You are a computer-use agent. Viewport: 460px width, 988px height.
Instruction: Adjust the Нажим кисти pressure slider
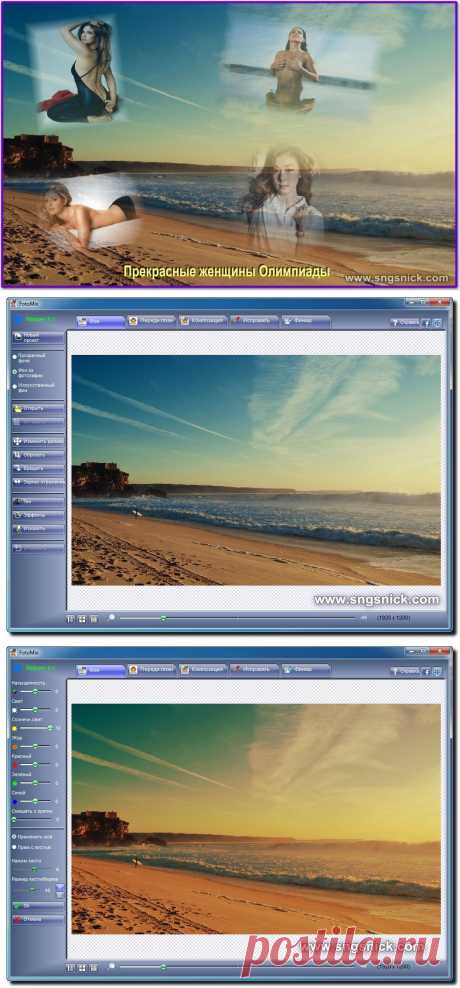(33, 869)
